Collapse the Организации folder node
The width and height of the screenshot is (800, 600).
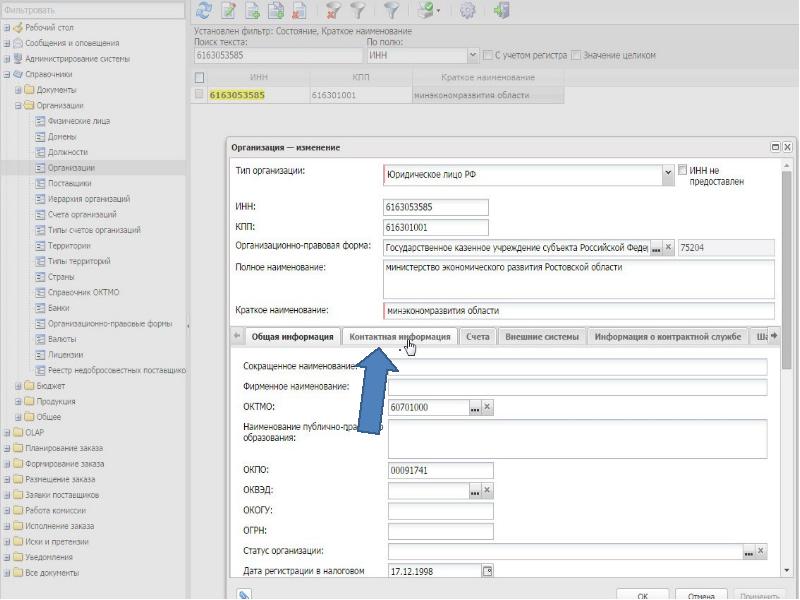tap(18, 106)
